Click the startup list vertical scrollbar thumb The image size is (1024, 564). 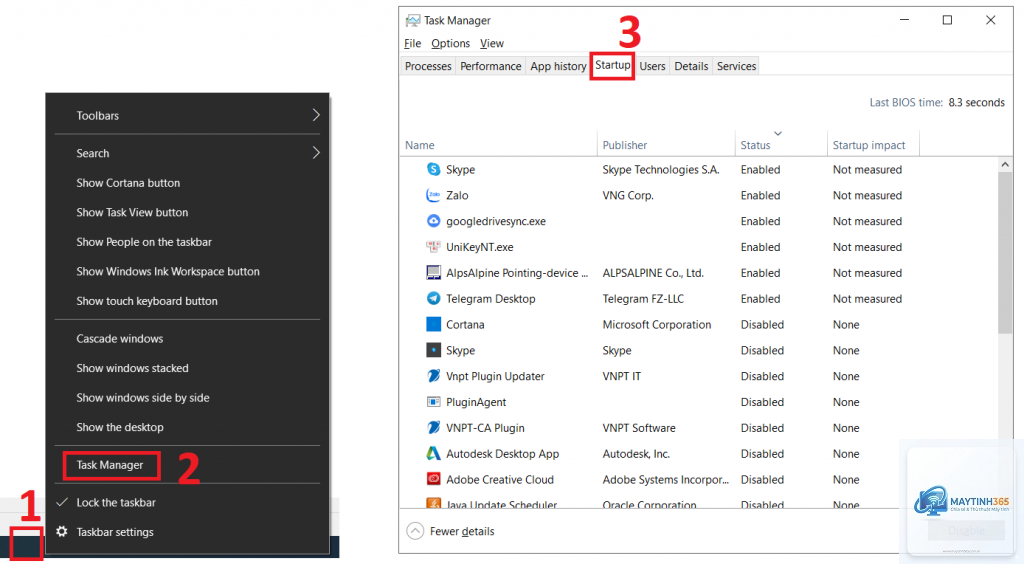point(1004,253)
